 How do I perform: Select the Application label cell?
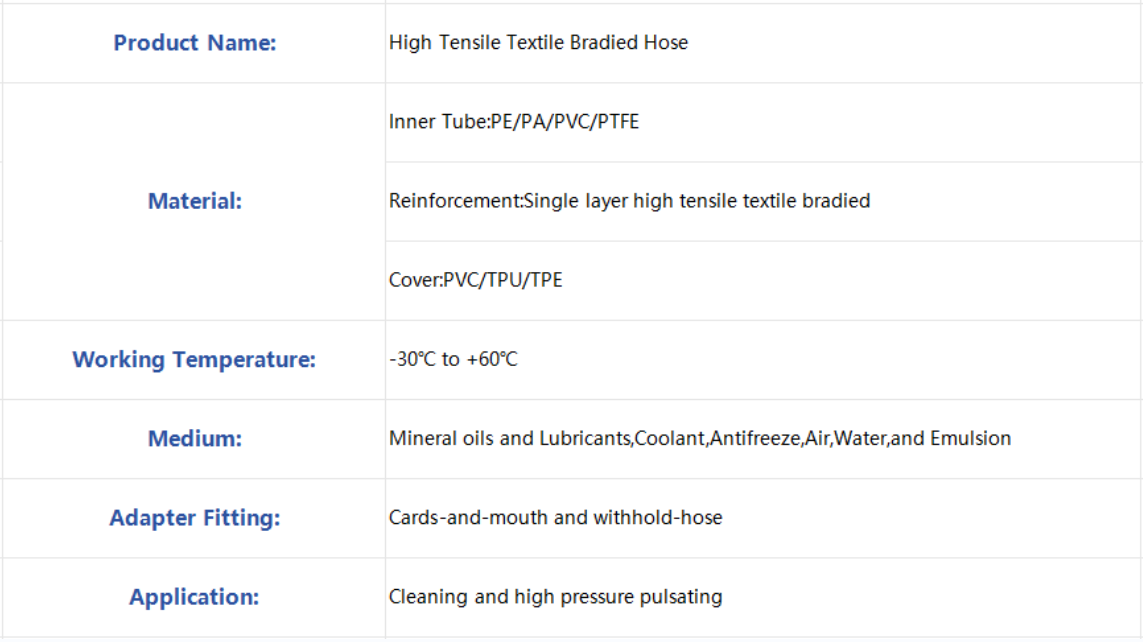(x=194, y=598)
